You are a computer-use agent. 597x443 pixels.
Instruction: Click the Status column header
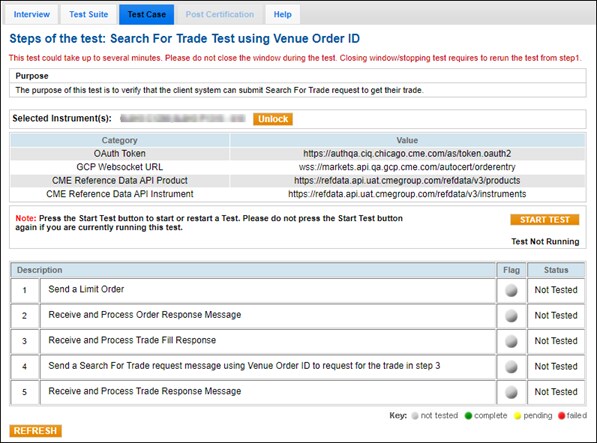pos(556,270)
